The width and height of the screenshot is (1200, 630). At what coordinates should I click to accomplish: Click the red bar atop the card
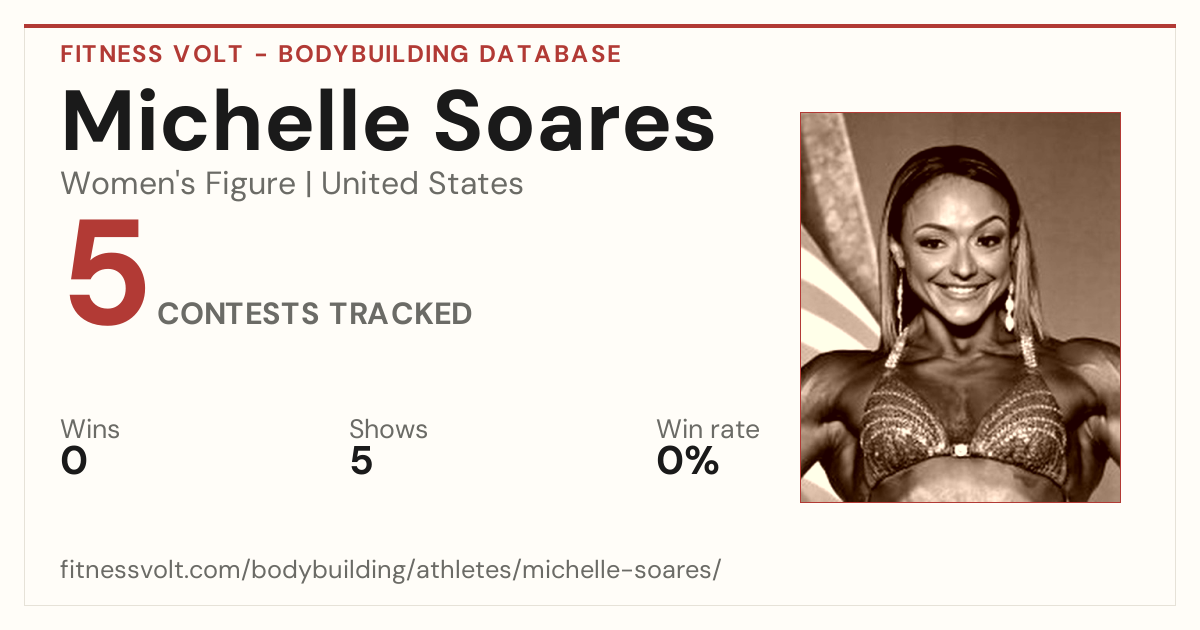600,26
